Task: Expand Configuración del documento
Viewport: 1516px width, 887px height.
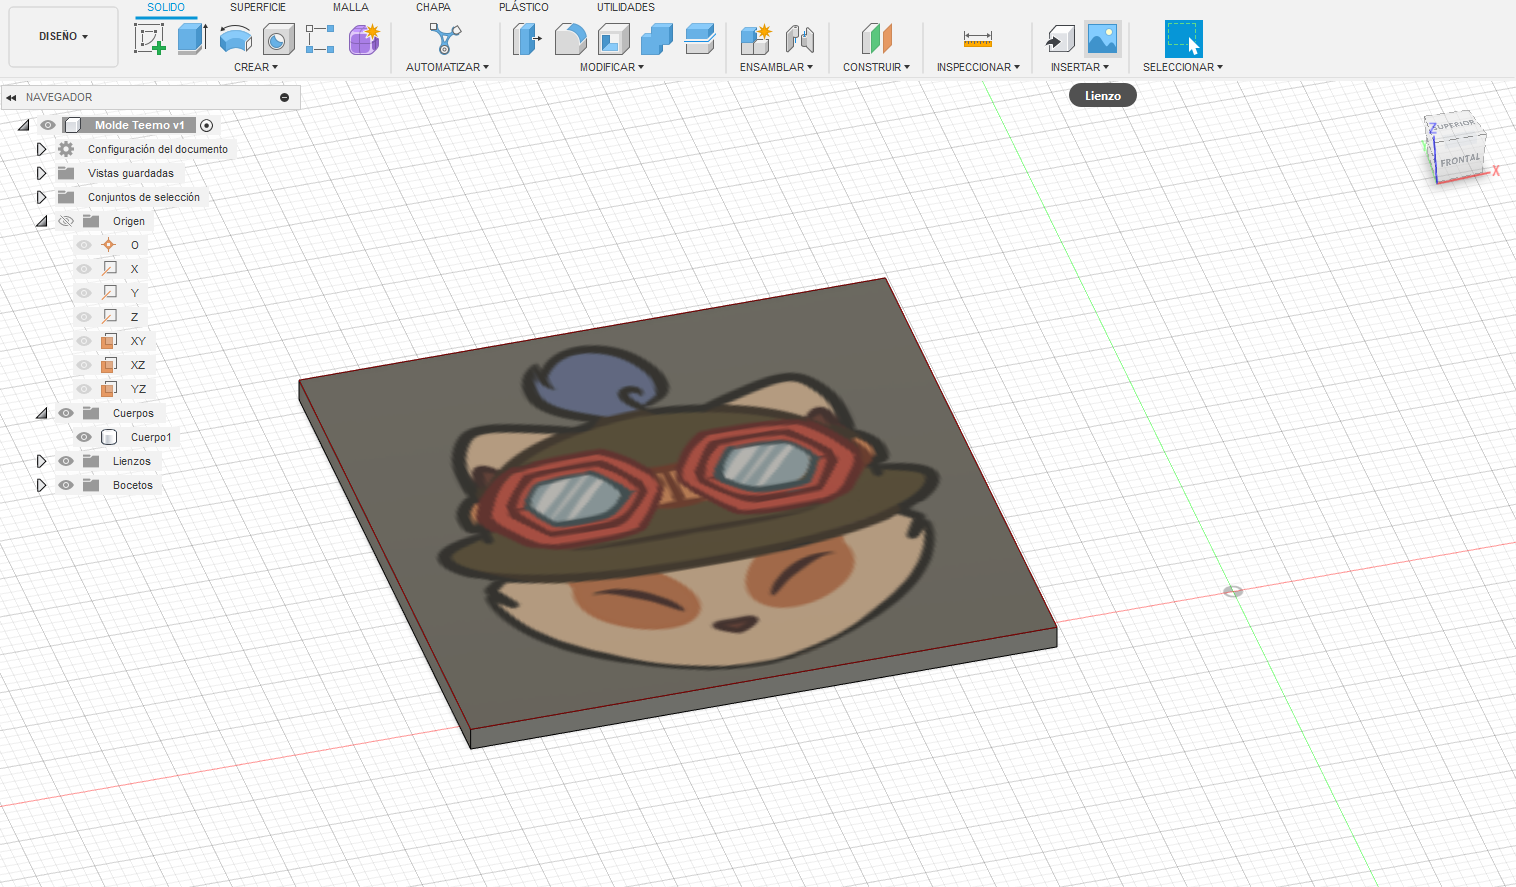Action: pos(41,148)
